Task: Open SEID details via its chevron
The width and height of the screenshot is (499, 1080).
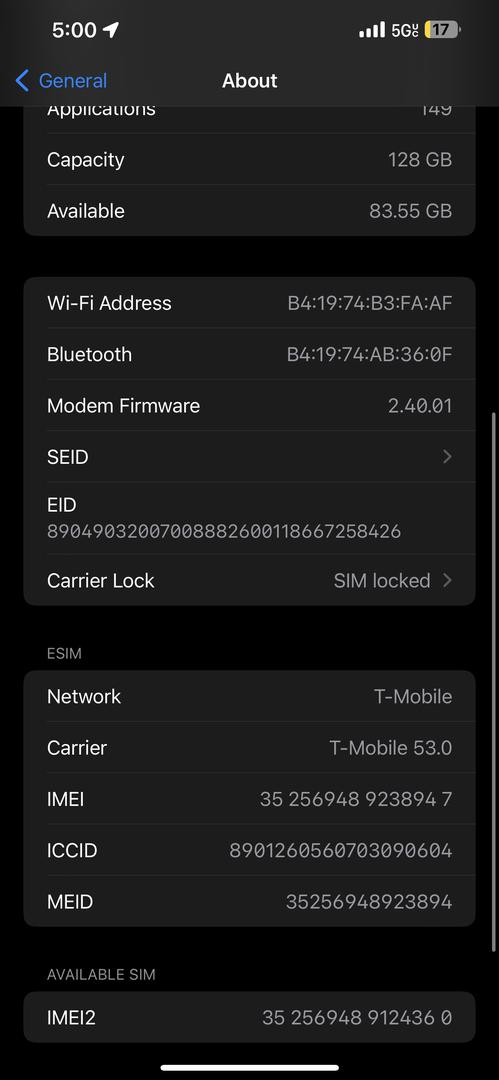Action: pos(447,457)
